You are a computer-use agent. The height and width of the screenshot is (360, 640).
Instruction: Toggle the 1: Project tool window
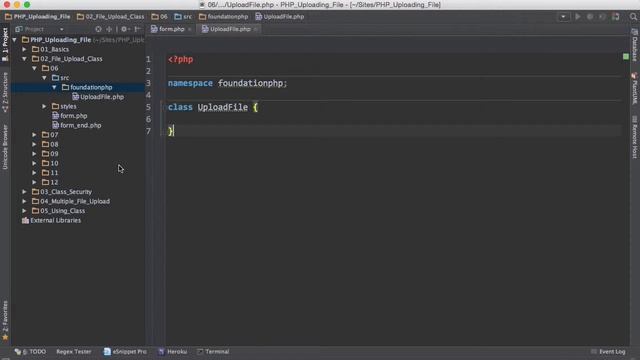pyautogui.click(x=5, y=44)
